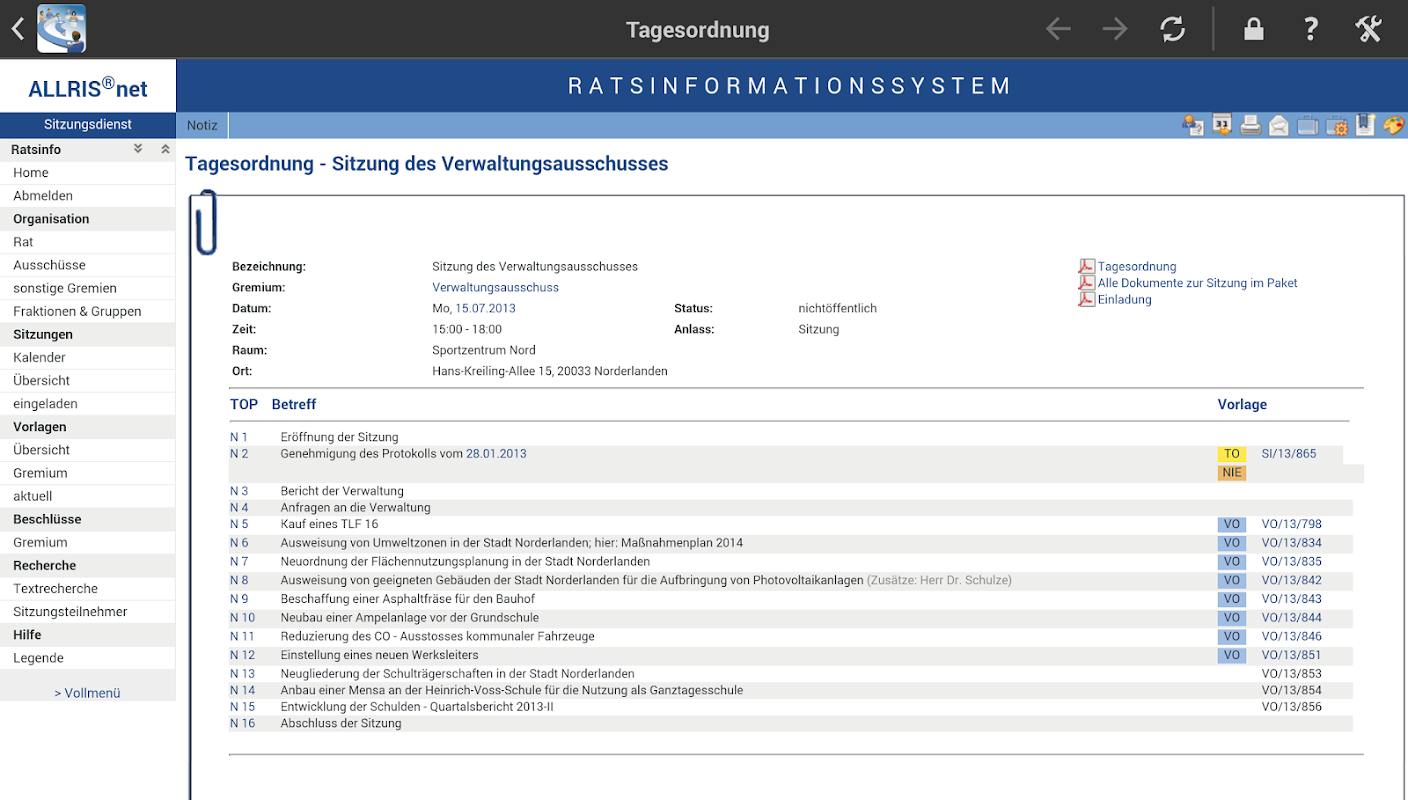Image resolution: width=1408 pixels, height=800 pixels.
Task: Click the open envelope mail icon
Action: [x=1279, y=125]
